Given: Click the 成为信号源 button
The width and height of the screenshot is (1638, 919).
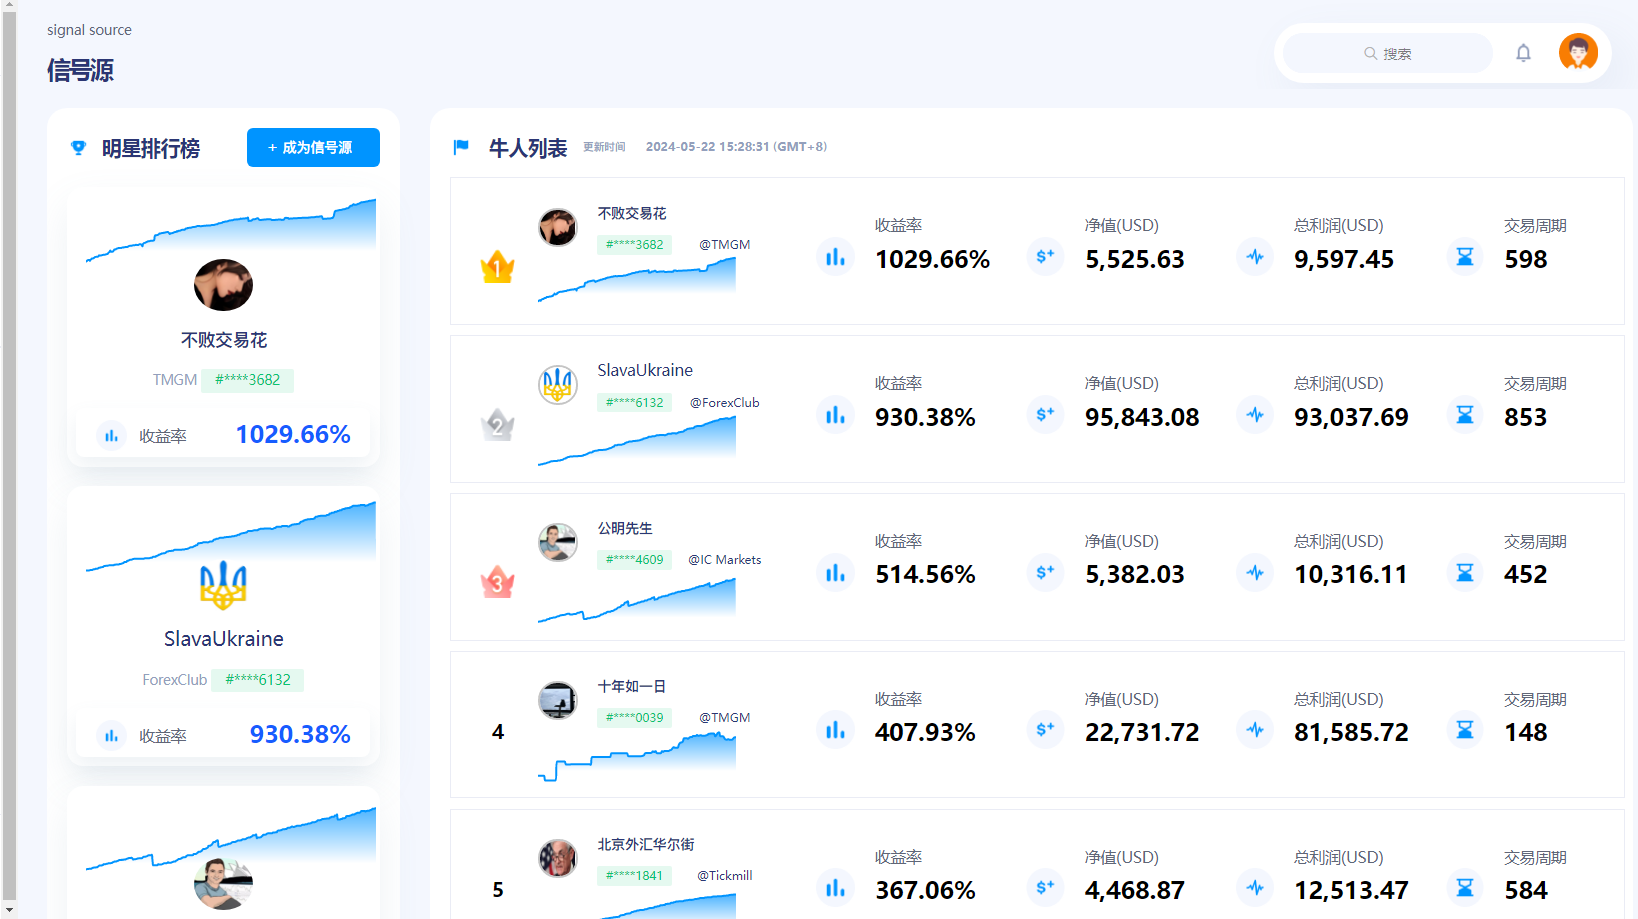Looking at the screenshot, I should point(313,147).
